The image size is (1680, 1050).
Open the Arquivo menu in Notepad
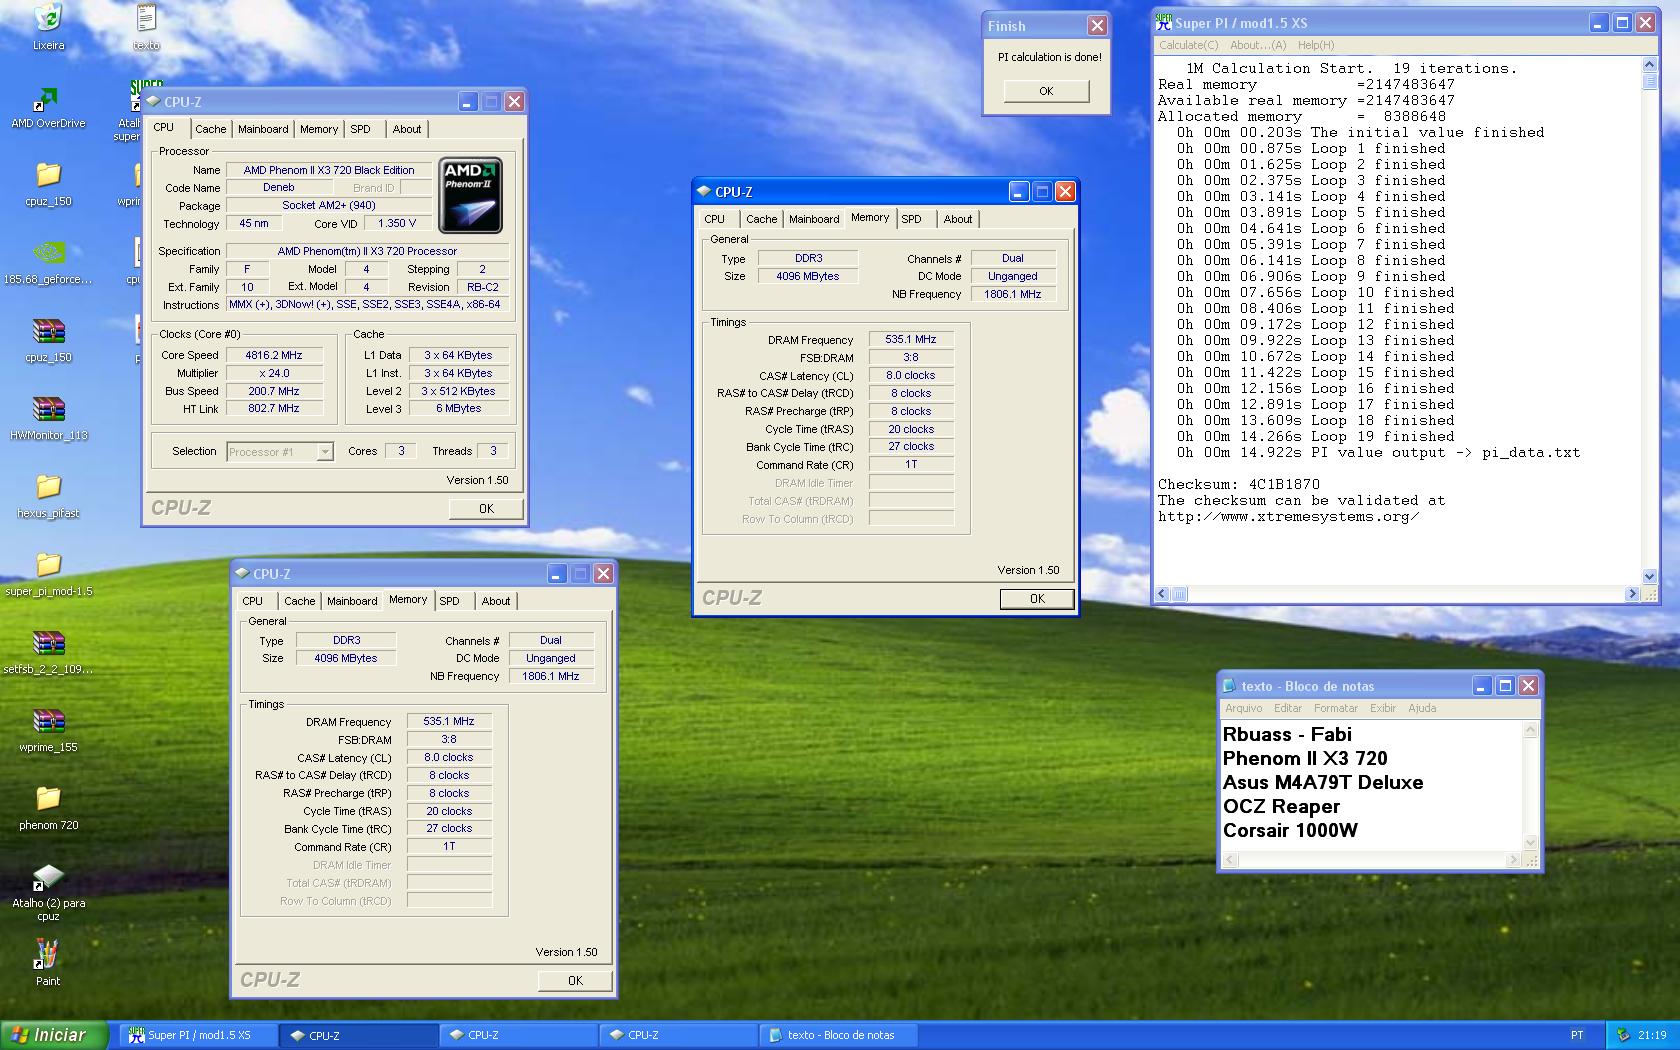[x=1244, y=708]
